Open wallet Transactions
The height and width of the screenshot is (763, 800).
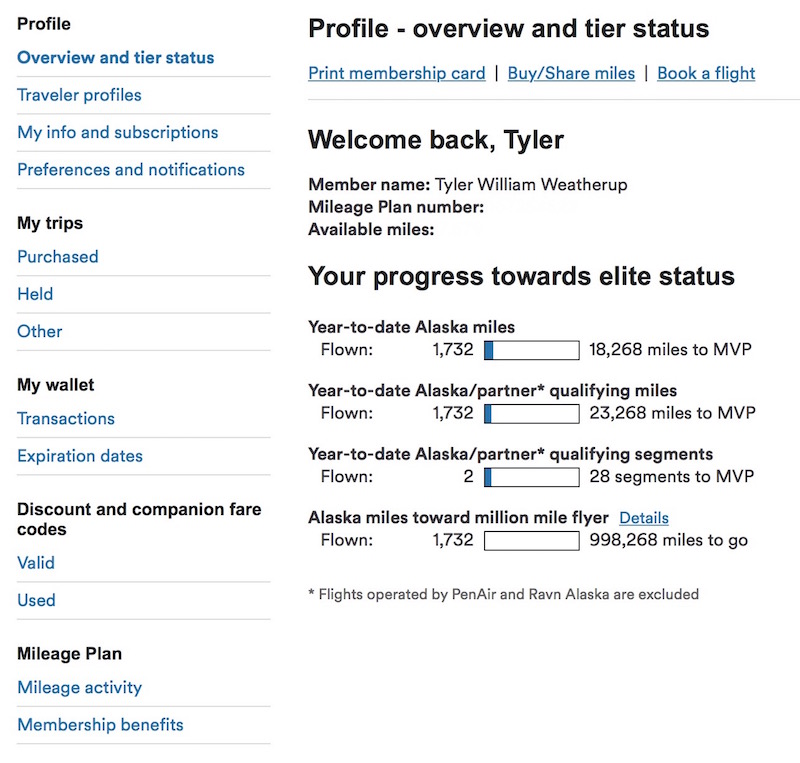[x=66, y=419]
